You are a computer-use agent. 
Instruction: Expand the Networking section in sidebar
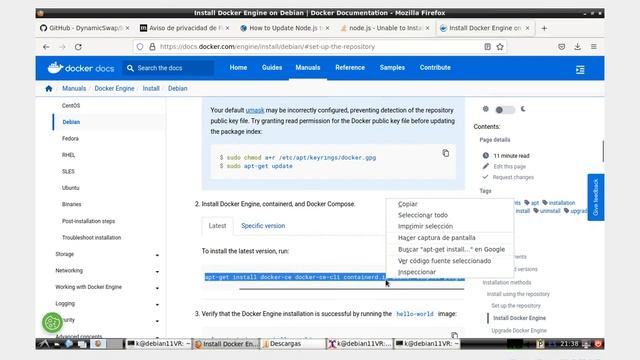pos(157,271)
